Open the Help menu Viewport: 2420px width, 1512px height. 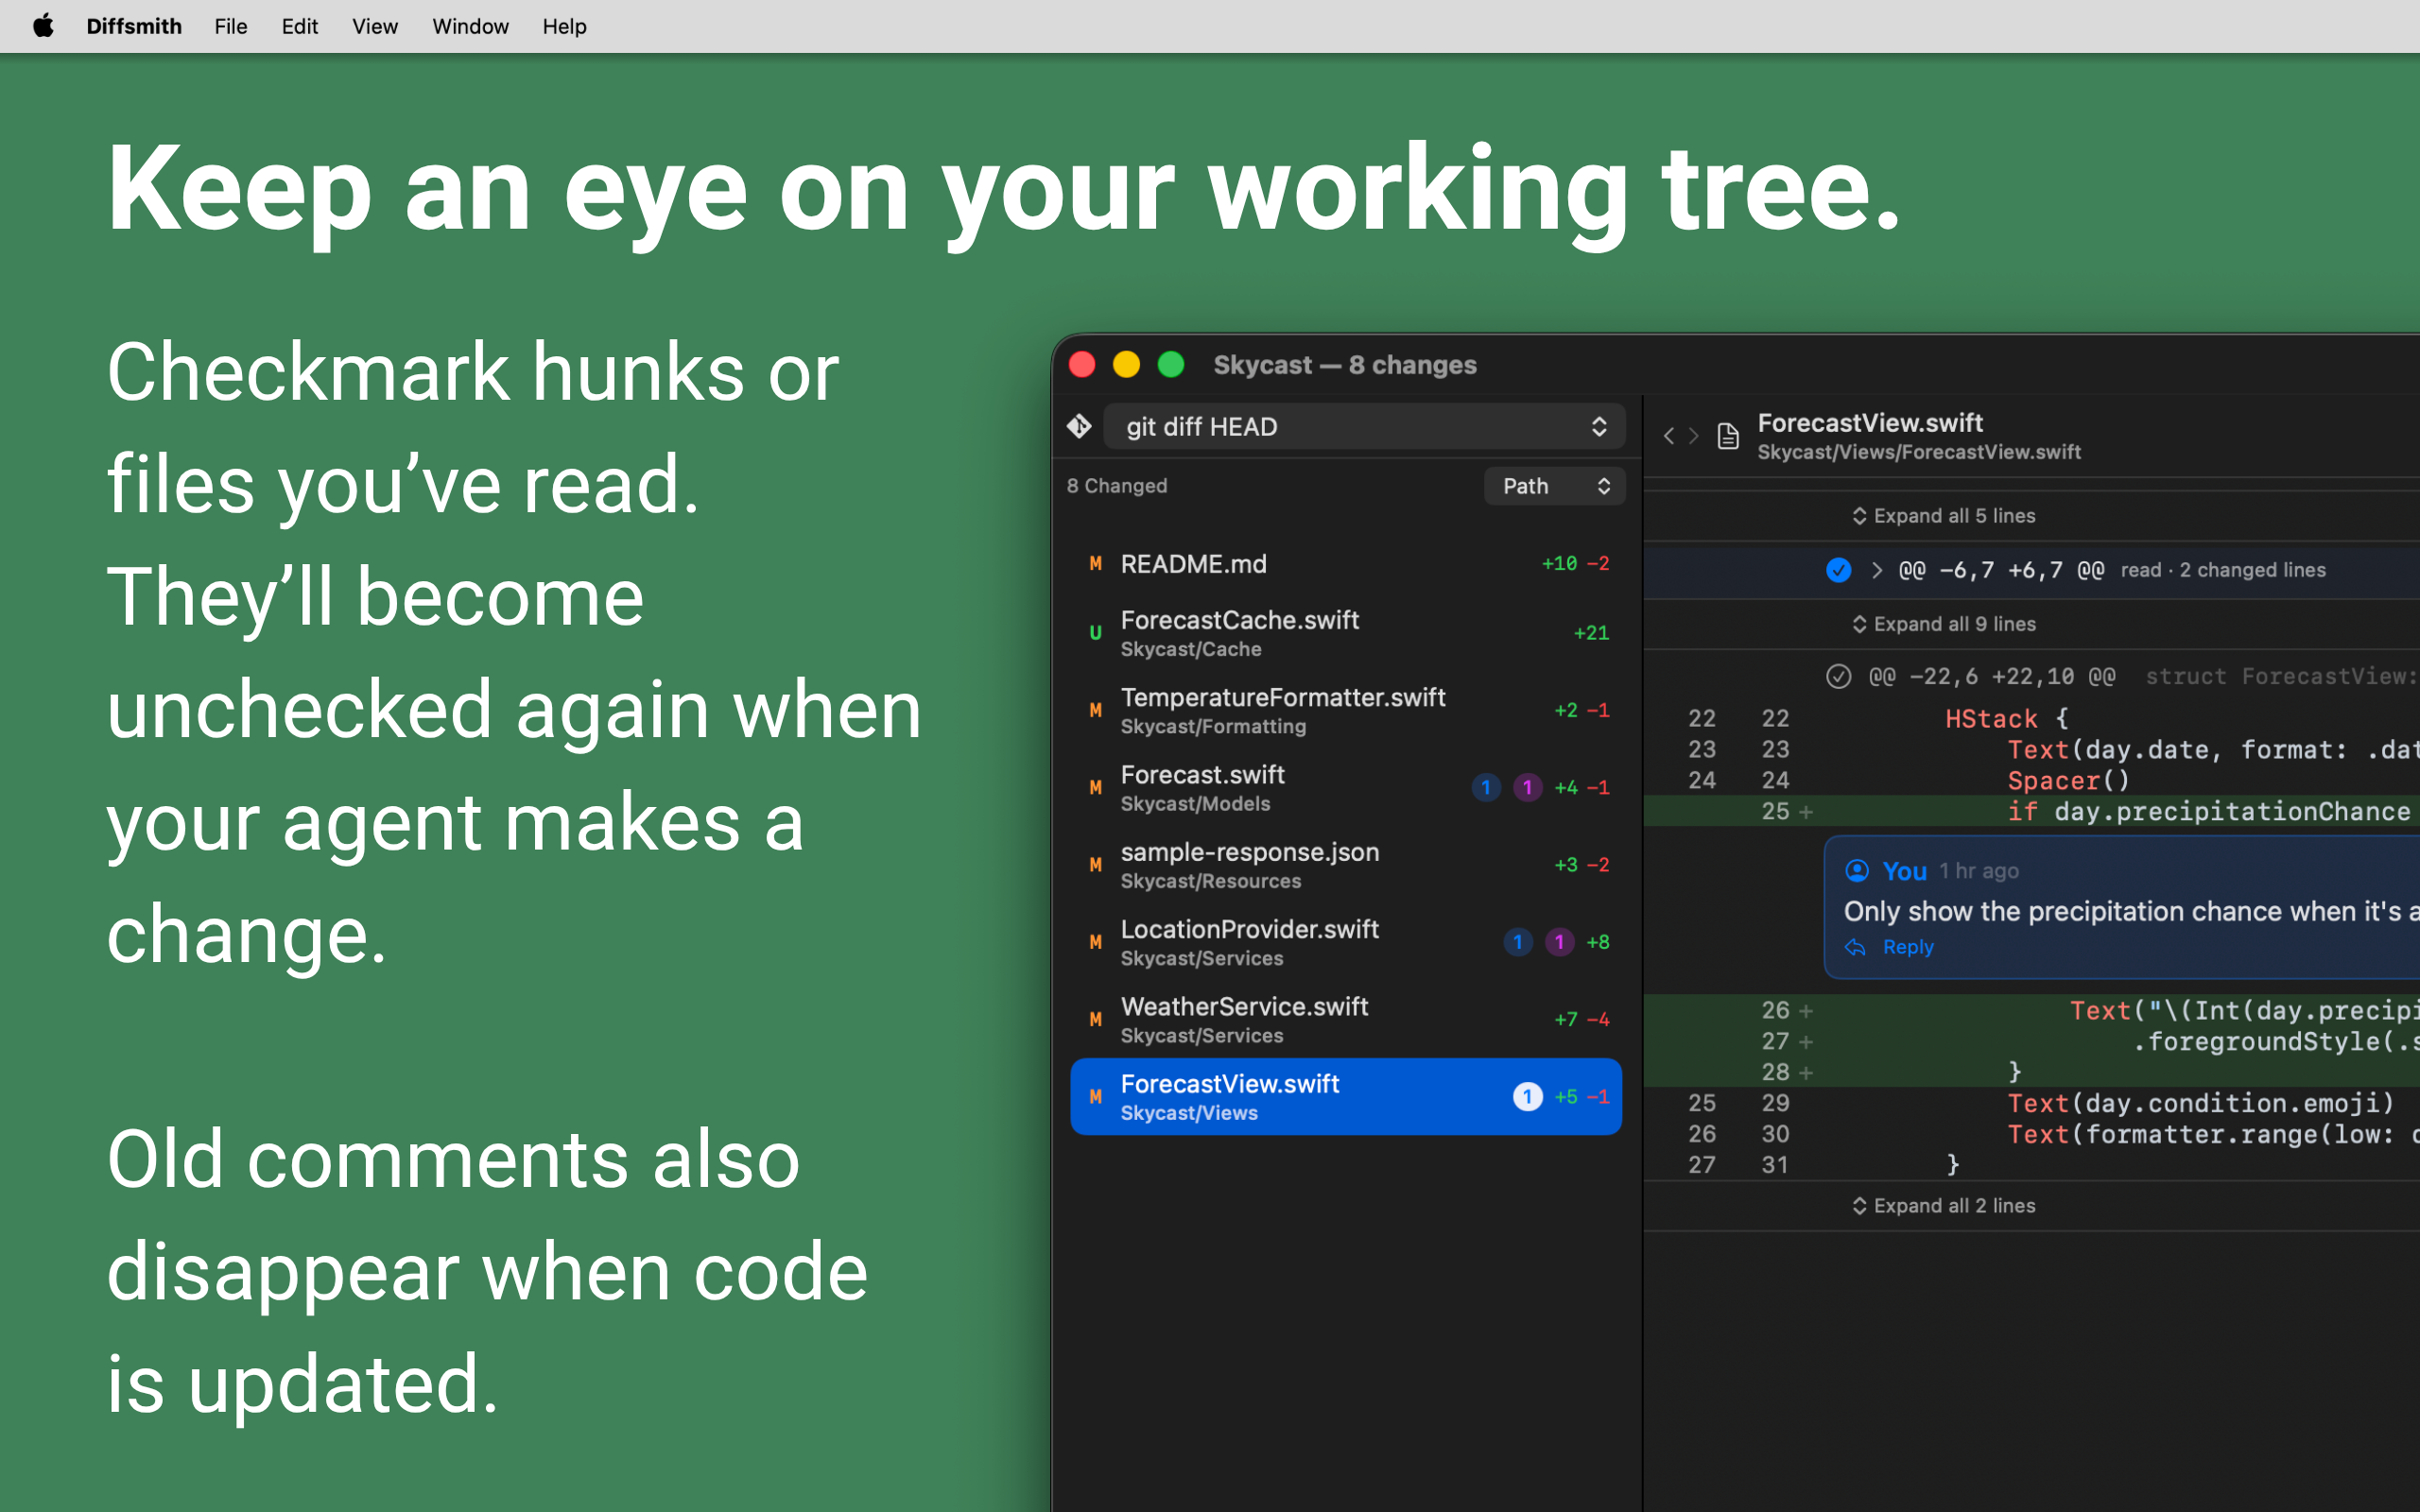(x=564, y=26)
